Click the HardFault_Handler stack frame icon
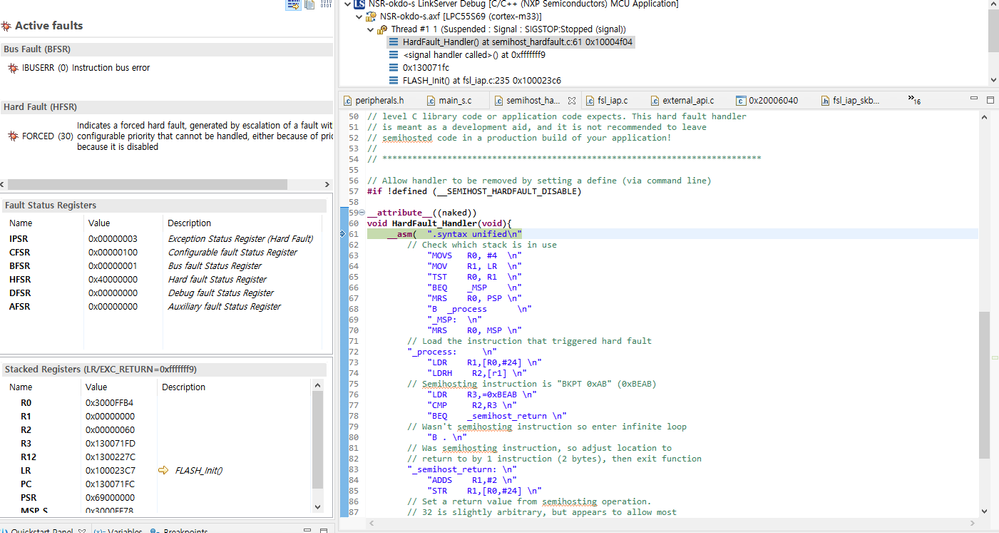999x533 pixels. (x=394, y=42)
